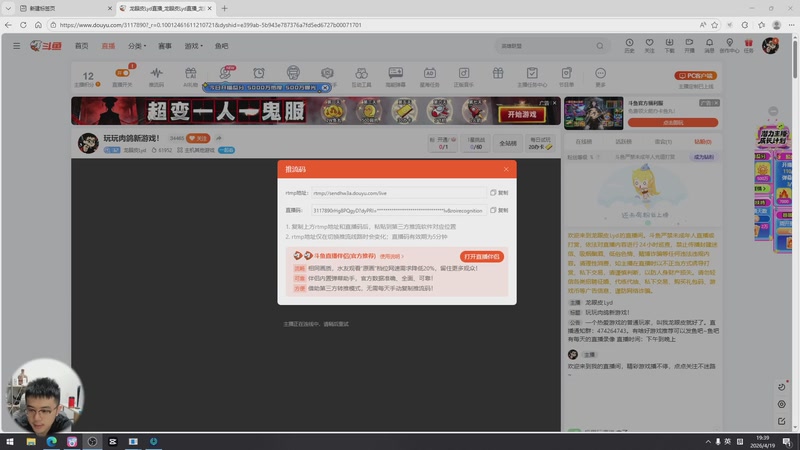Image resolution: width=800 pixels, height=450 pixels.
Task: Close the 5000万 promo tooltip
Action: 325,88
